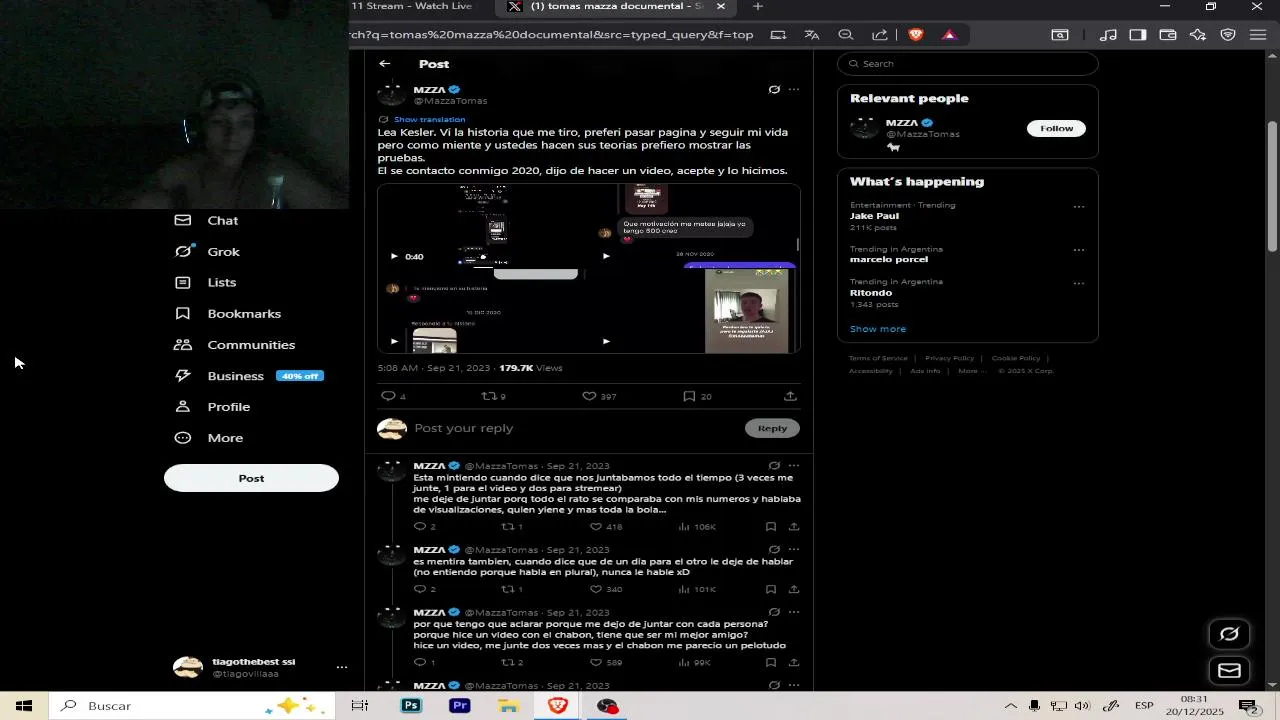
Task: Share the reply with 106K views
Action: pyautogui.click(x=794, y=527)
